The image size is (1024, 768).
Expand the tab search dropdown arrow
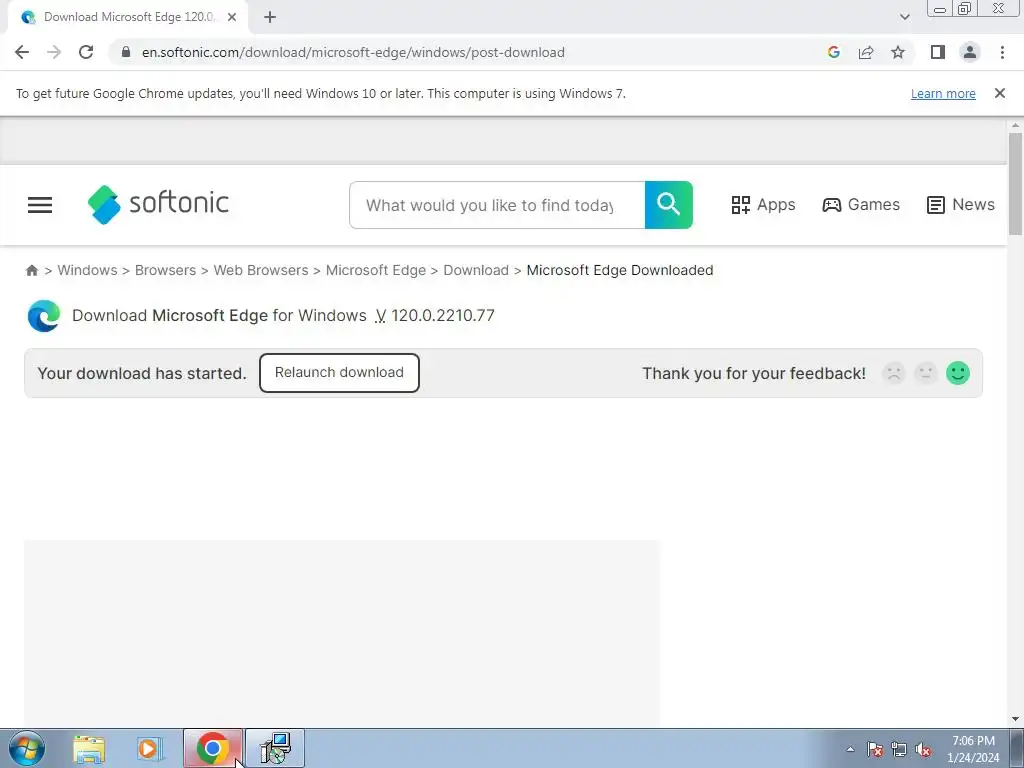click(904, 17)
